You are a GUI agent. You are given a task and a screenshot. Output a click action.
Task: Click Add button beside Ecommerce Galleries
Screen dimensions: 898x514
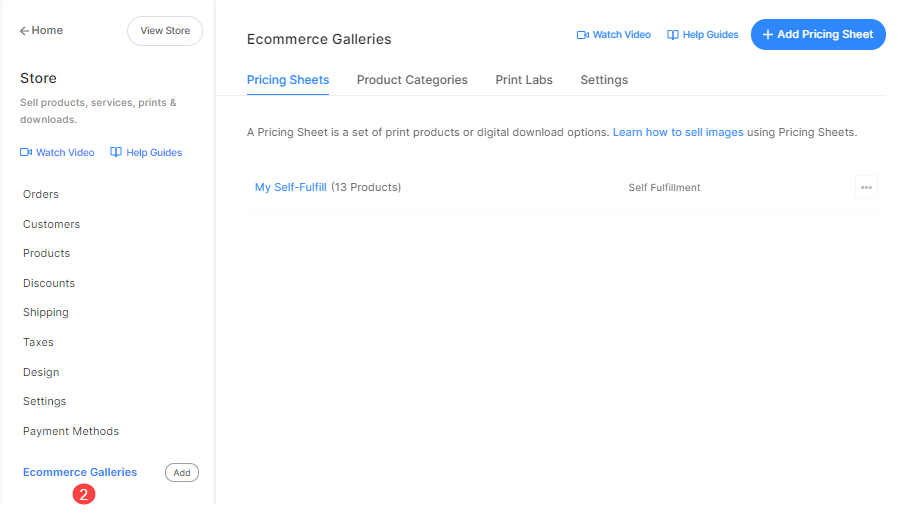coord(182,473)
